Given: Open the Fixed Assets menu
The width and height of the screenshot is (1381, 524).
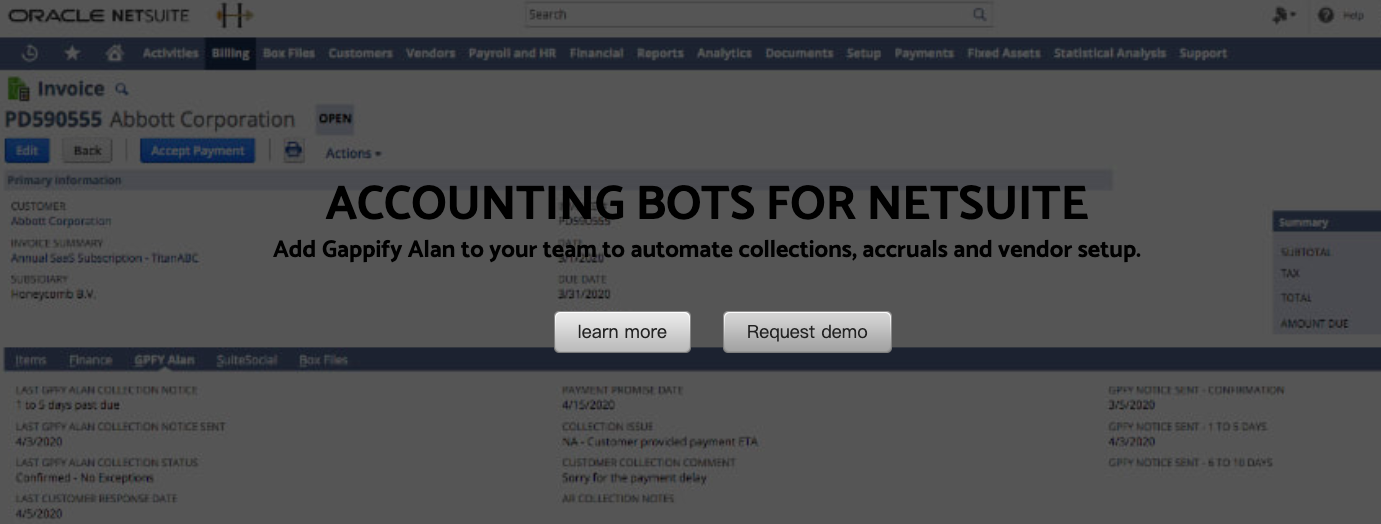Looking at the screenshot, I should [x=1003, y=53].
